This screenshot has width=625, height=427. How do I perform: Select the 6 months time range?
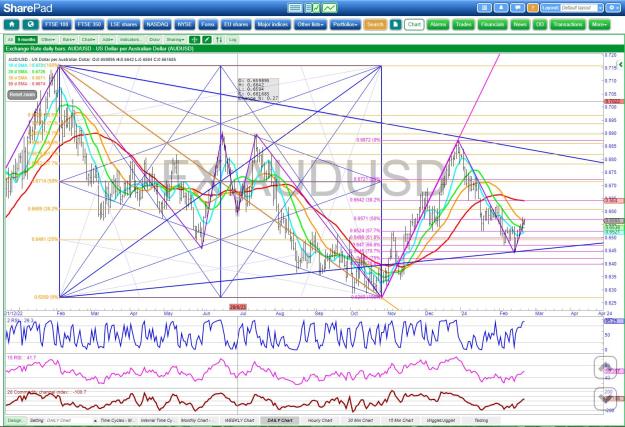[27, 39]
